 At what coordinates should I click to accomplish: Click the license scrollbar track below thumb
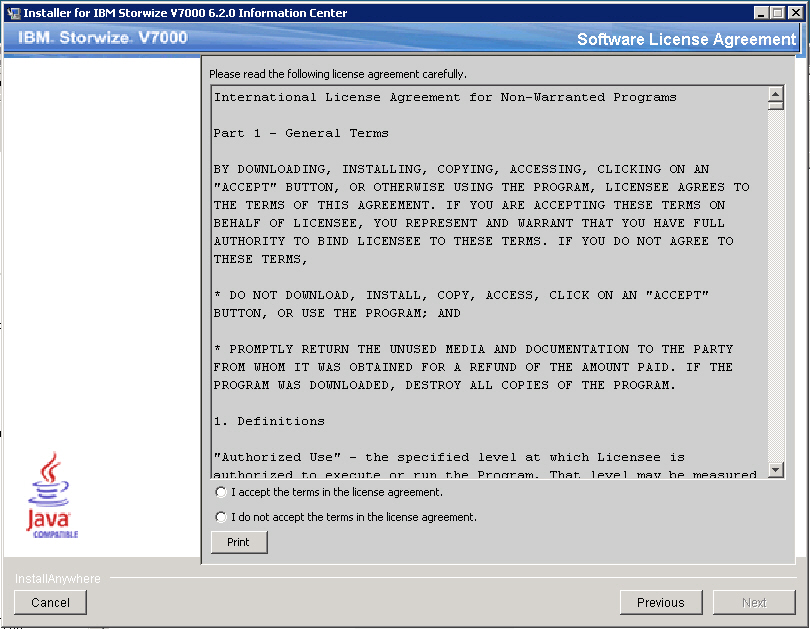[x=775, y=286]
